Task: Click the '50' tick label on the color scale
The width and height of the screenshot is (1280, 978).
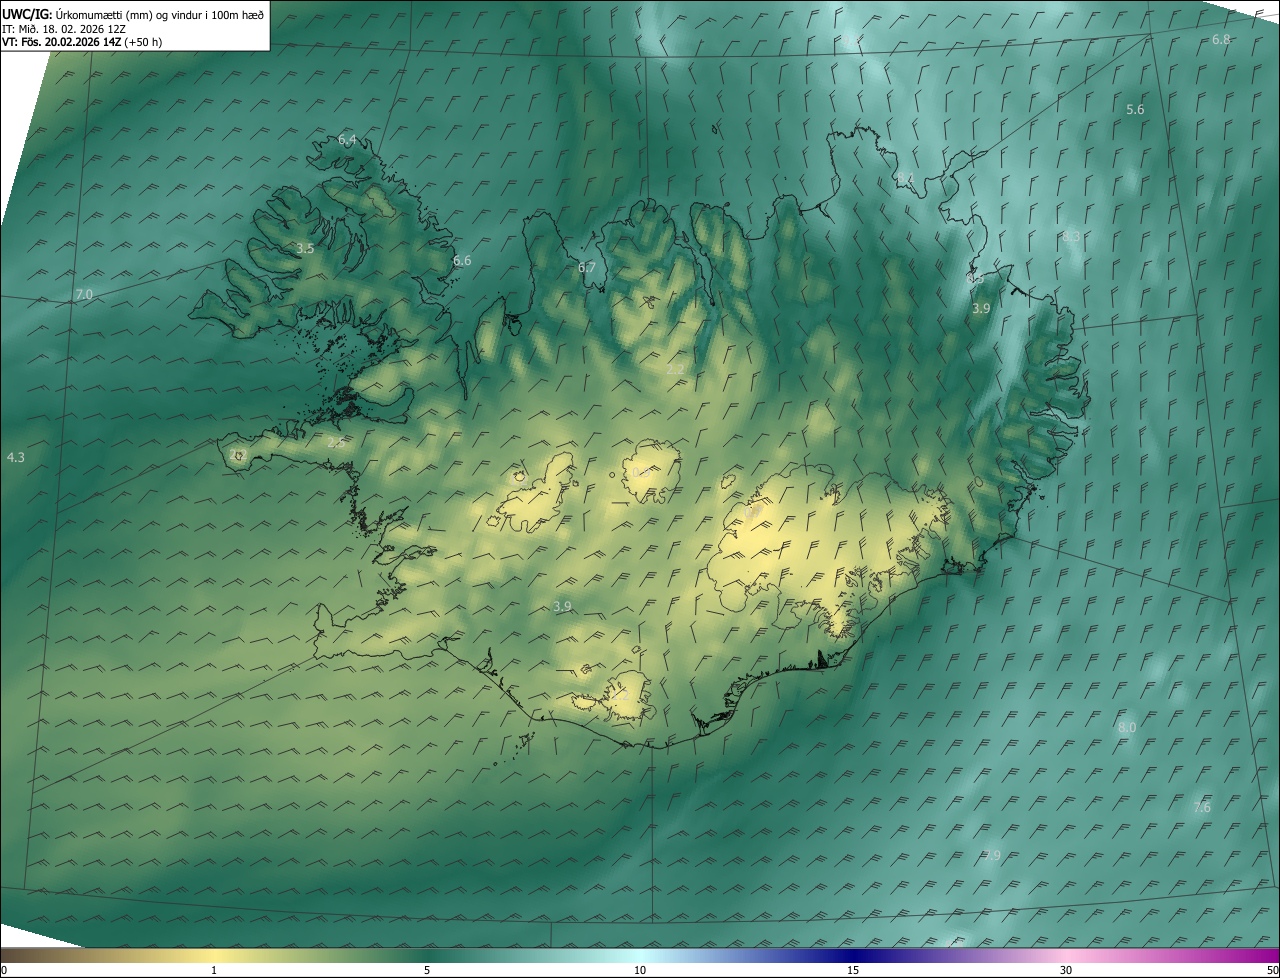Action: [1272, 970]
